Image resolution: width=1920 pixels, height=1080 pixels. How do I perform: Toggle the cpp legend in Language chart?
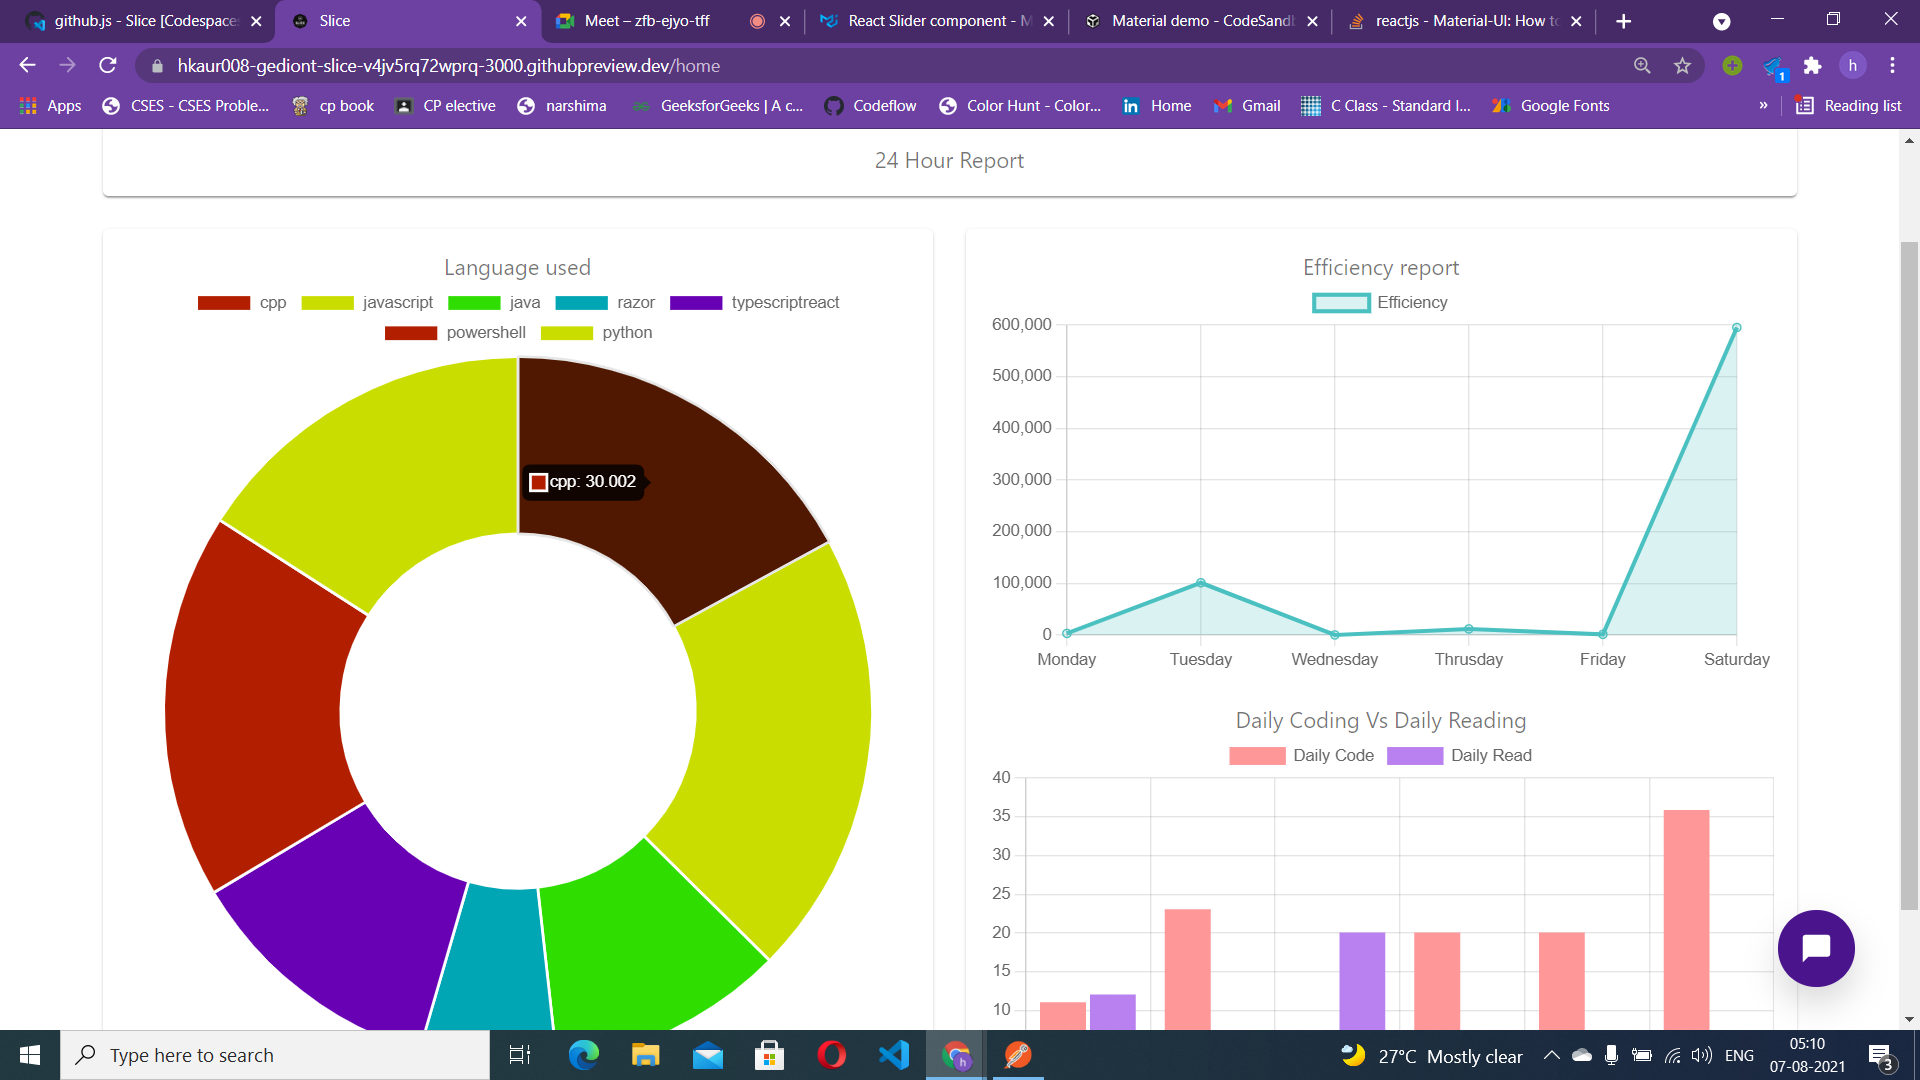tap(241, 303)
